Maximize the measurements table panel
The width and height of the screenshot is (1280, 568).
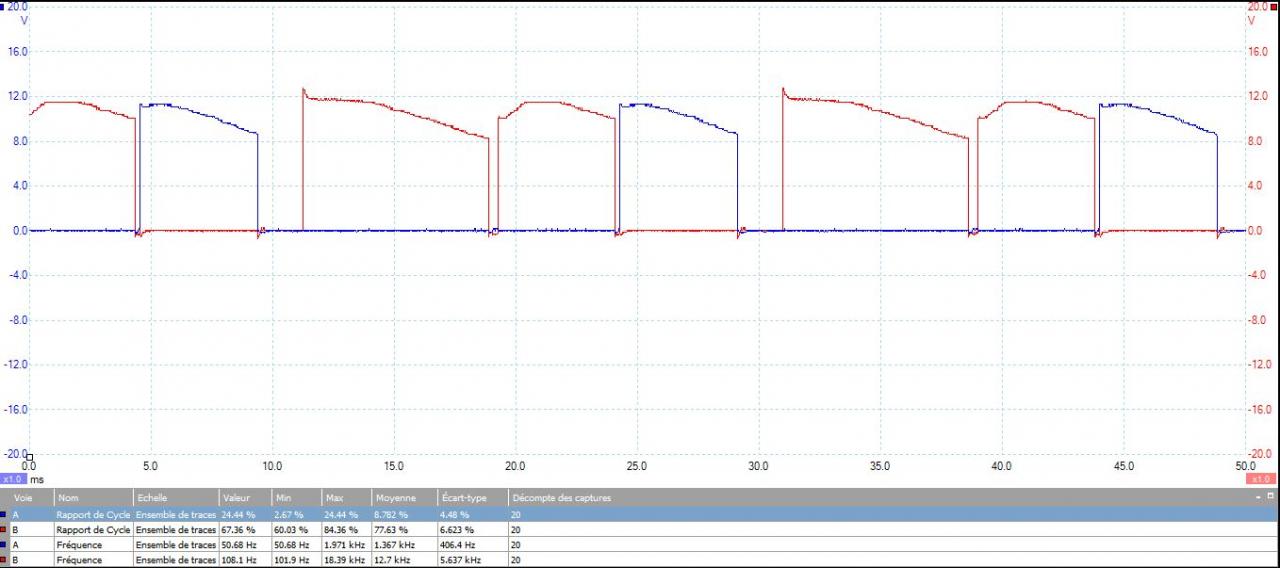[x=1270, y=497]
